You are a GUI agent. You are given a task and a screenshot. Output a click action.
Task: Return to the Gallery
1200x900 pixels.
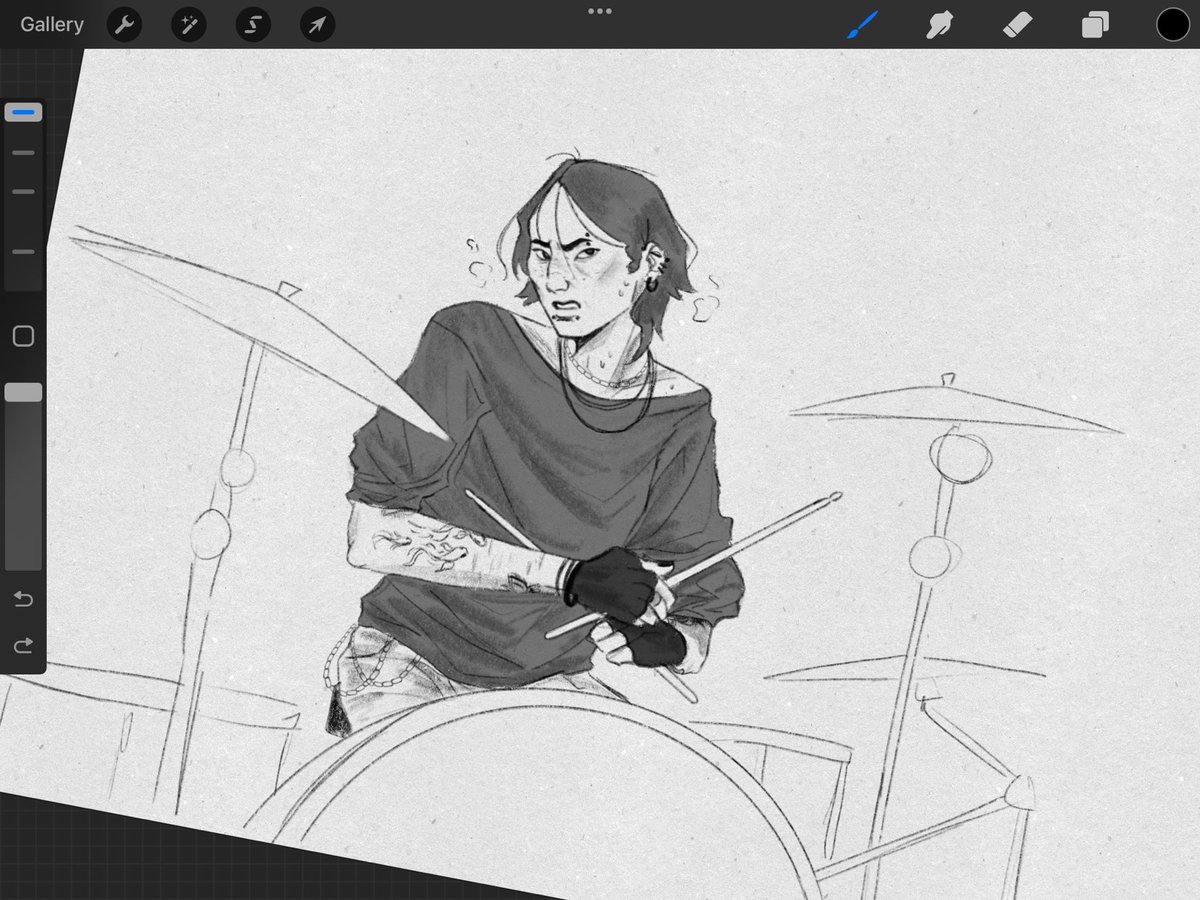point(51,24)
